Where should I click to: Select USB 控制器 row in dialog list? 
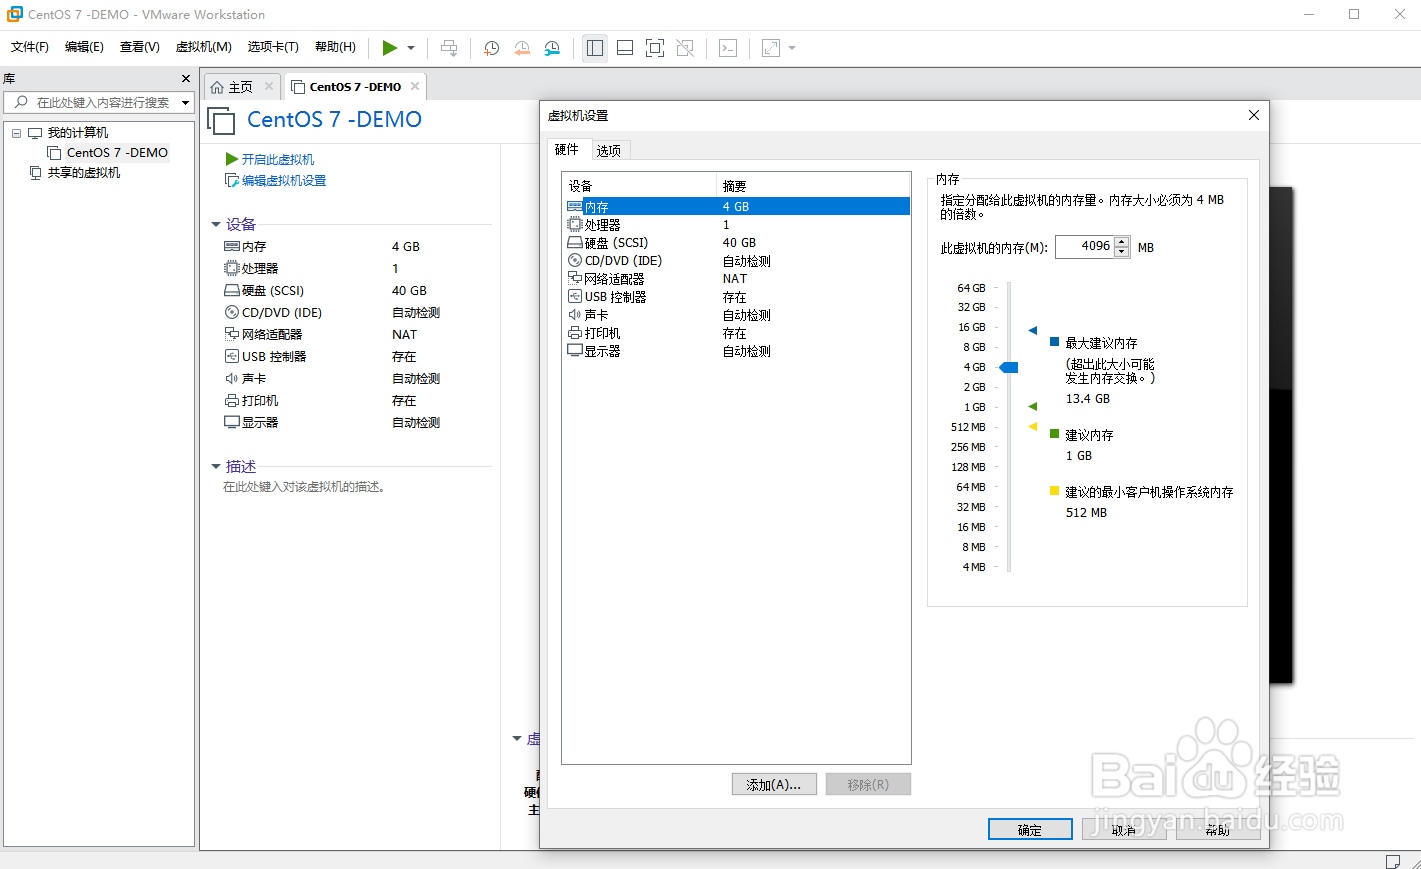[x=736, y=297]
